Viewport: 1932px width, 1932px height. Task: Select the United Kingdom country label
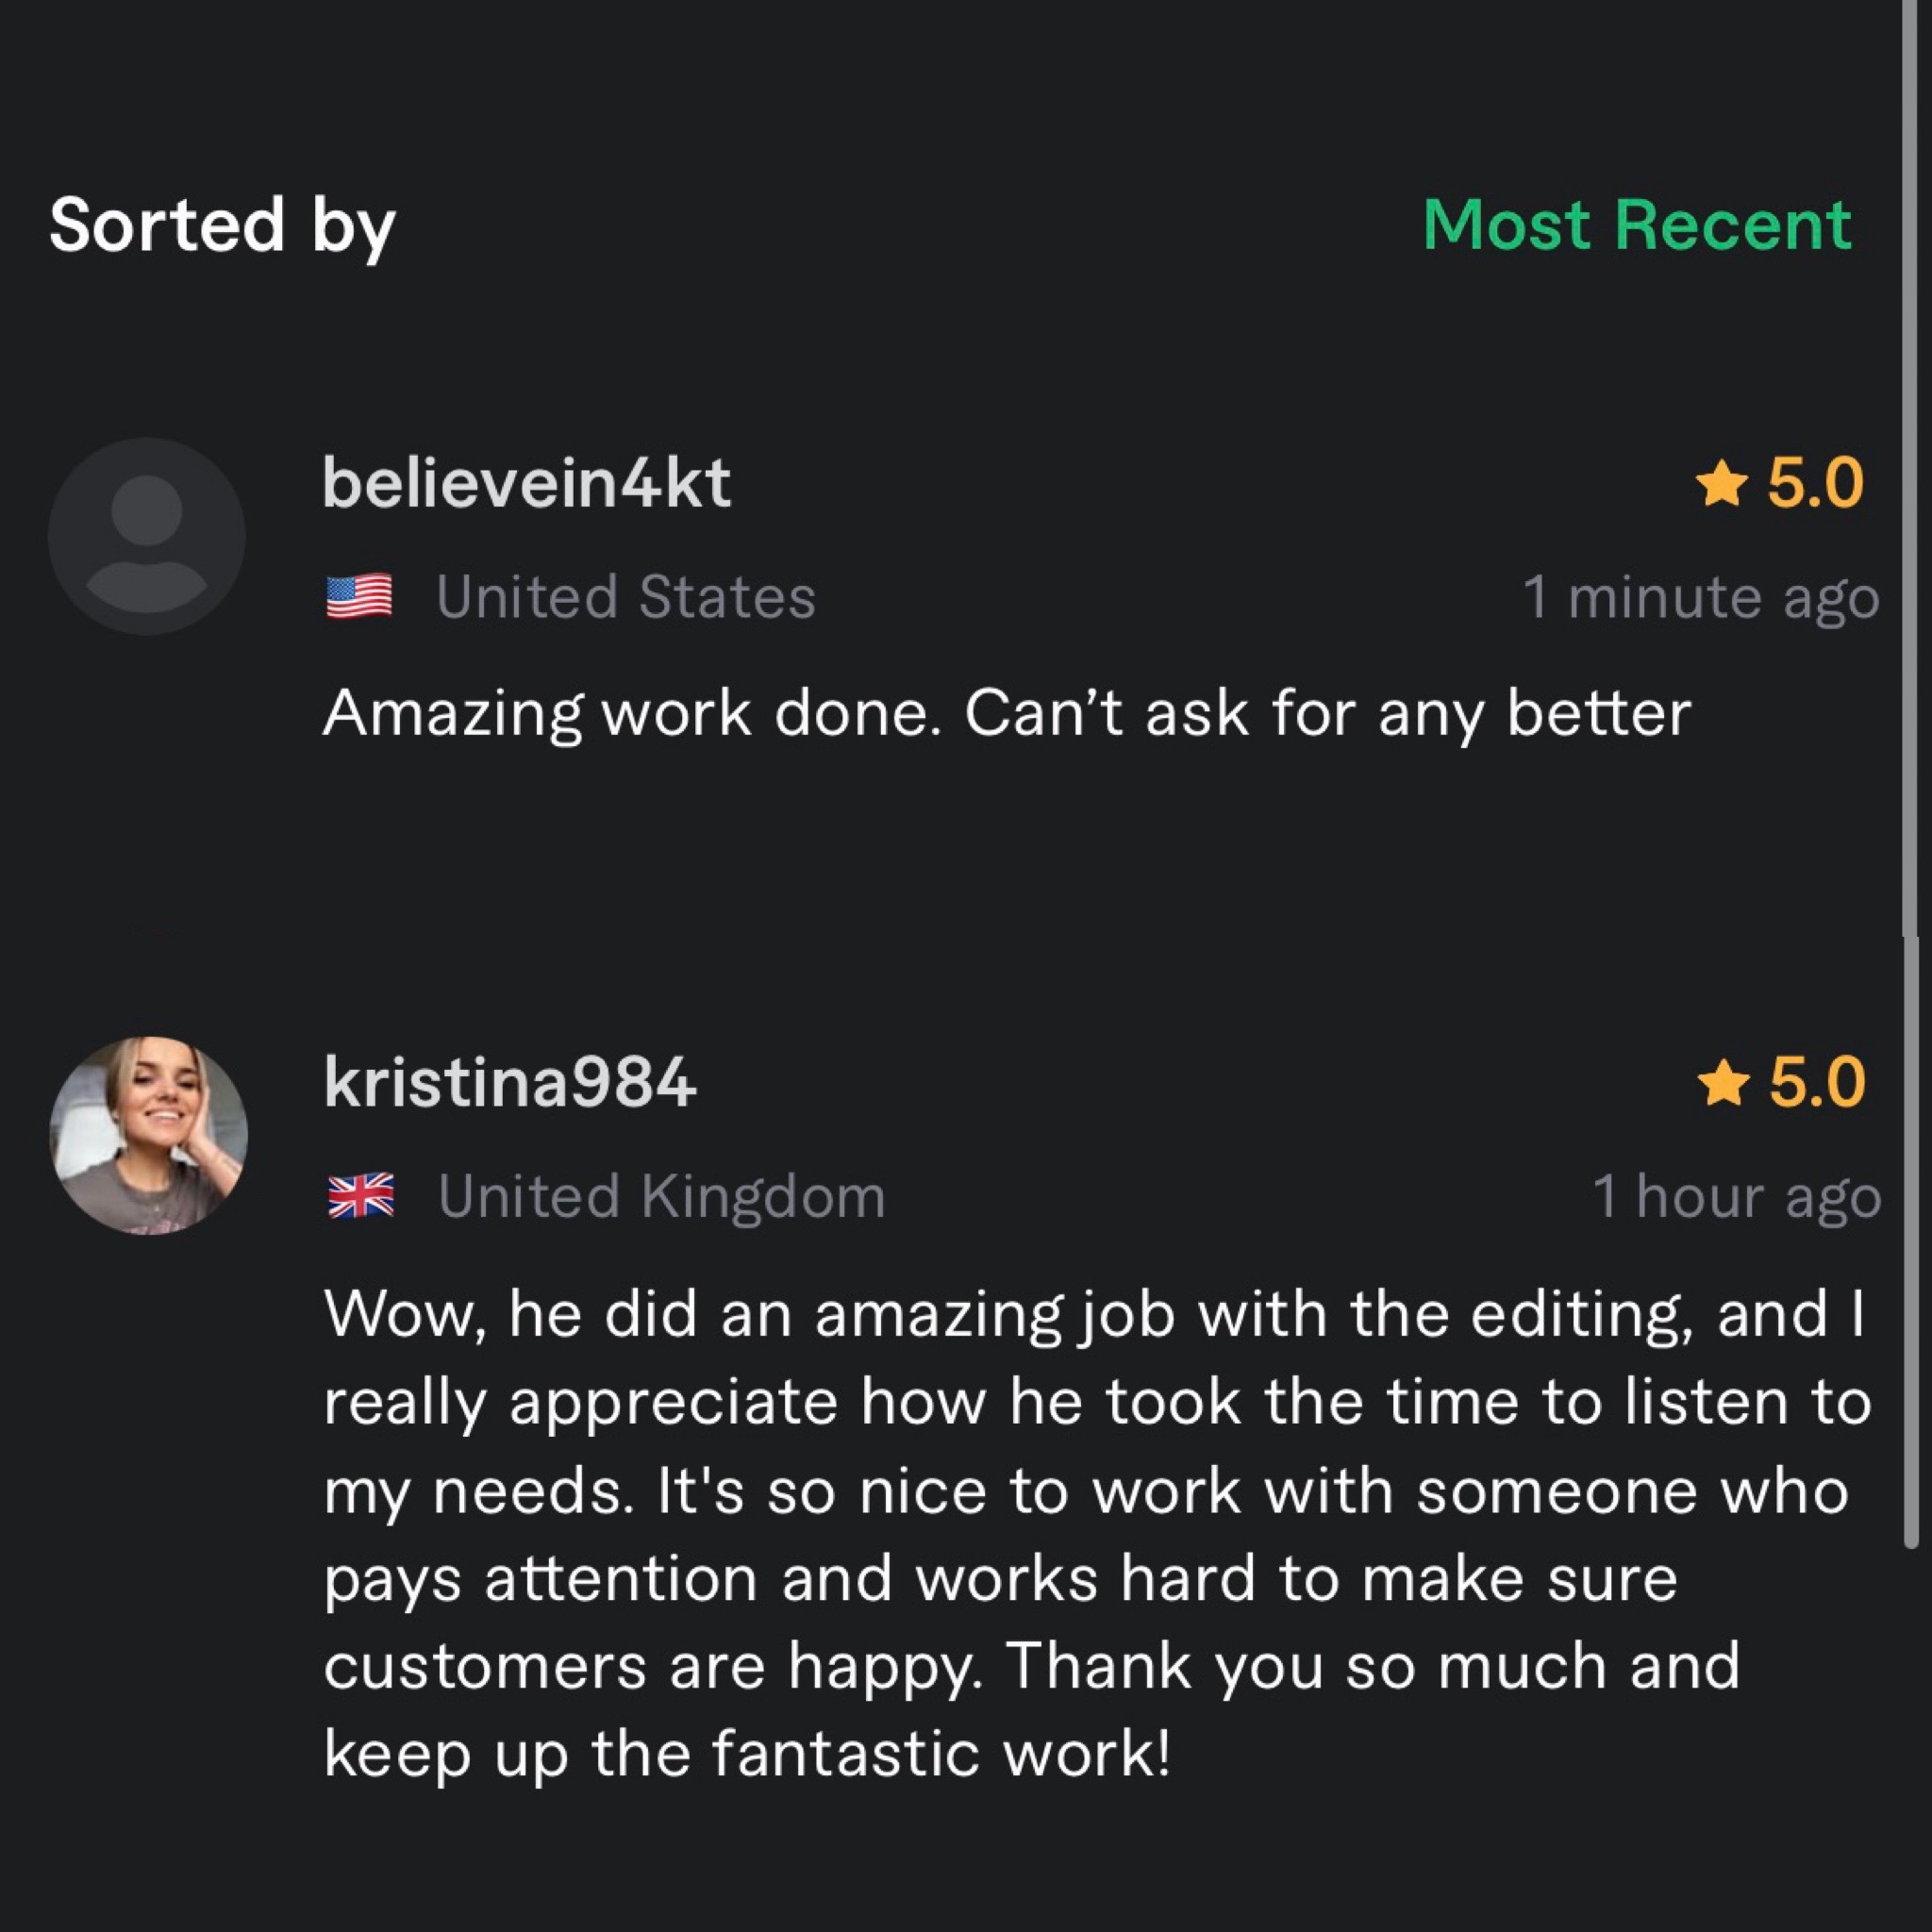tap(662, 1196)
